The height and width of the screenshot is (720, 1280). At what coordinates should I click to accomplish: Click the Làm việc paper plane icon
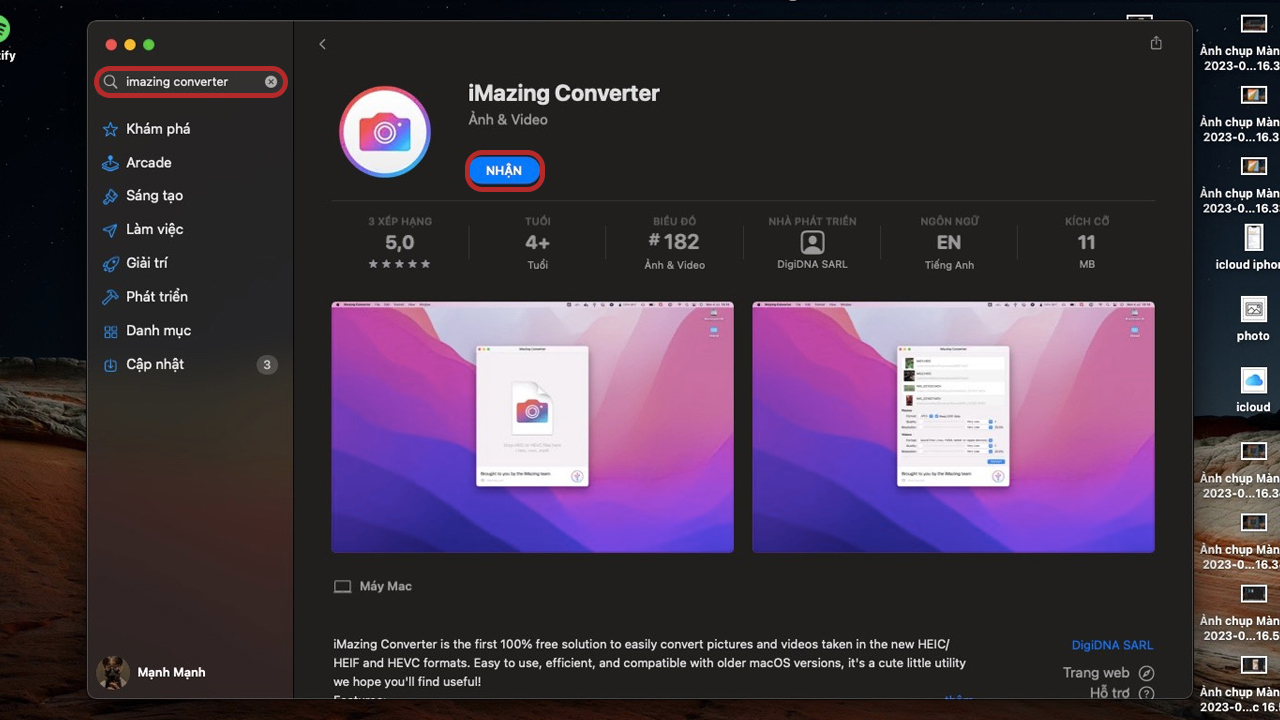click(110, 230)
